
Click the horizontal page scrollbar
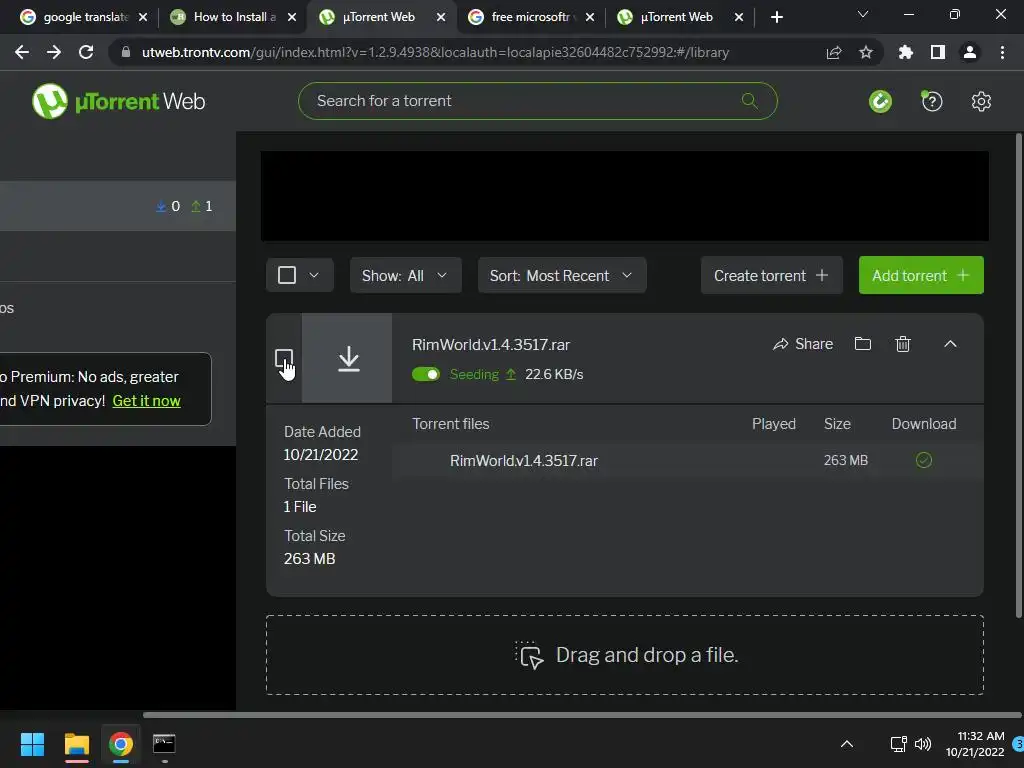coord(581,715)
